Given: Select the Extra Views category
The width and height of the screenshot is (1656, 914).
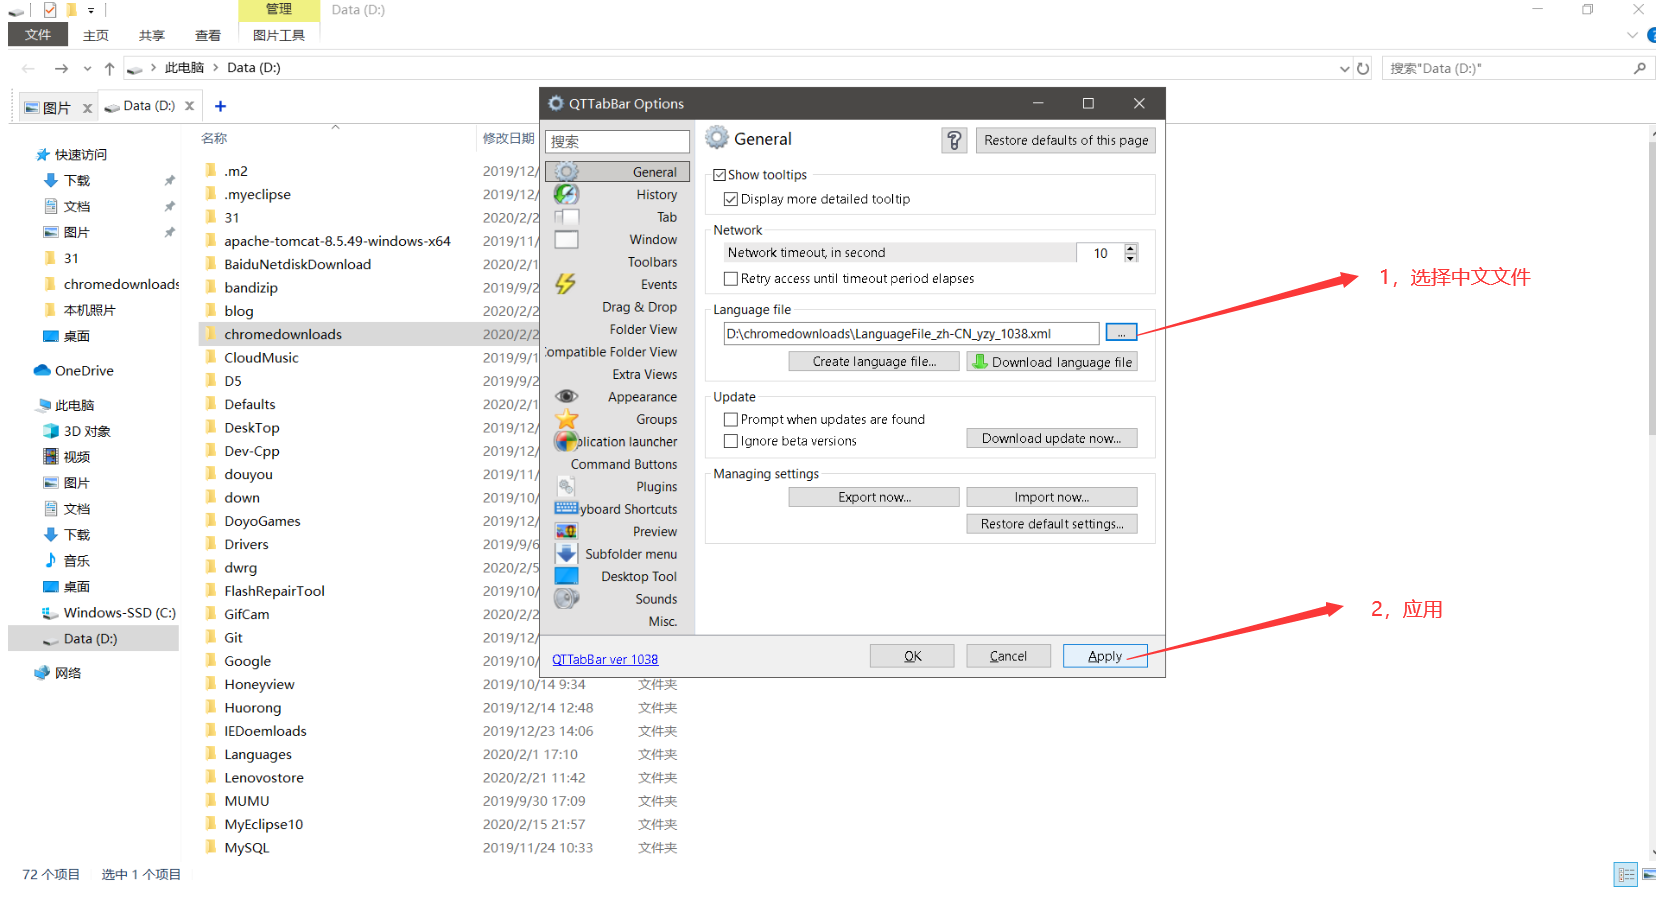Looking at the screenshot, I should [x=645, y=374].
